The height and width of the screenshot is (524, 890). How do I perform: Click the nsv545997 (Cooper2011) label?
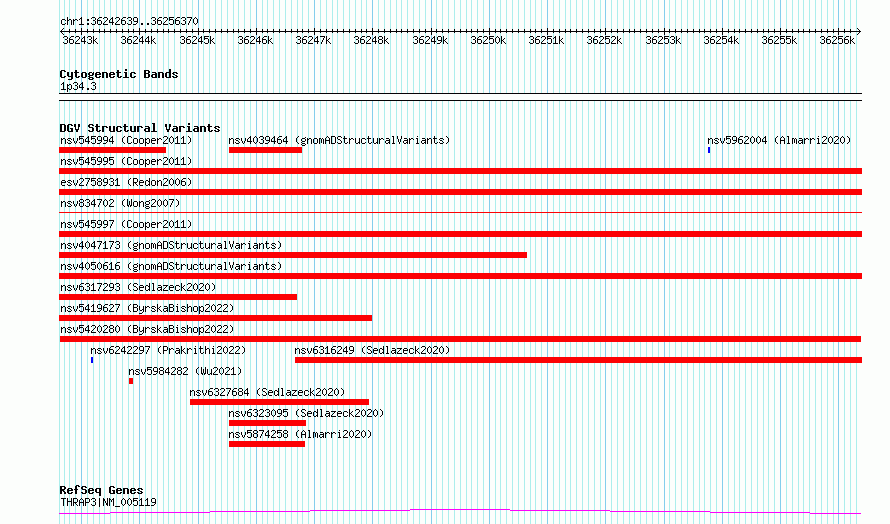(126, 224)
